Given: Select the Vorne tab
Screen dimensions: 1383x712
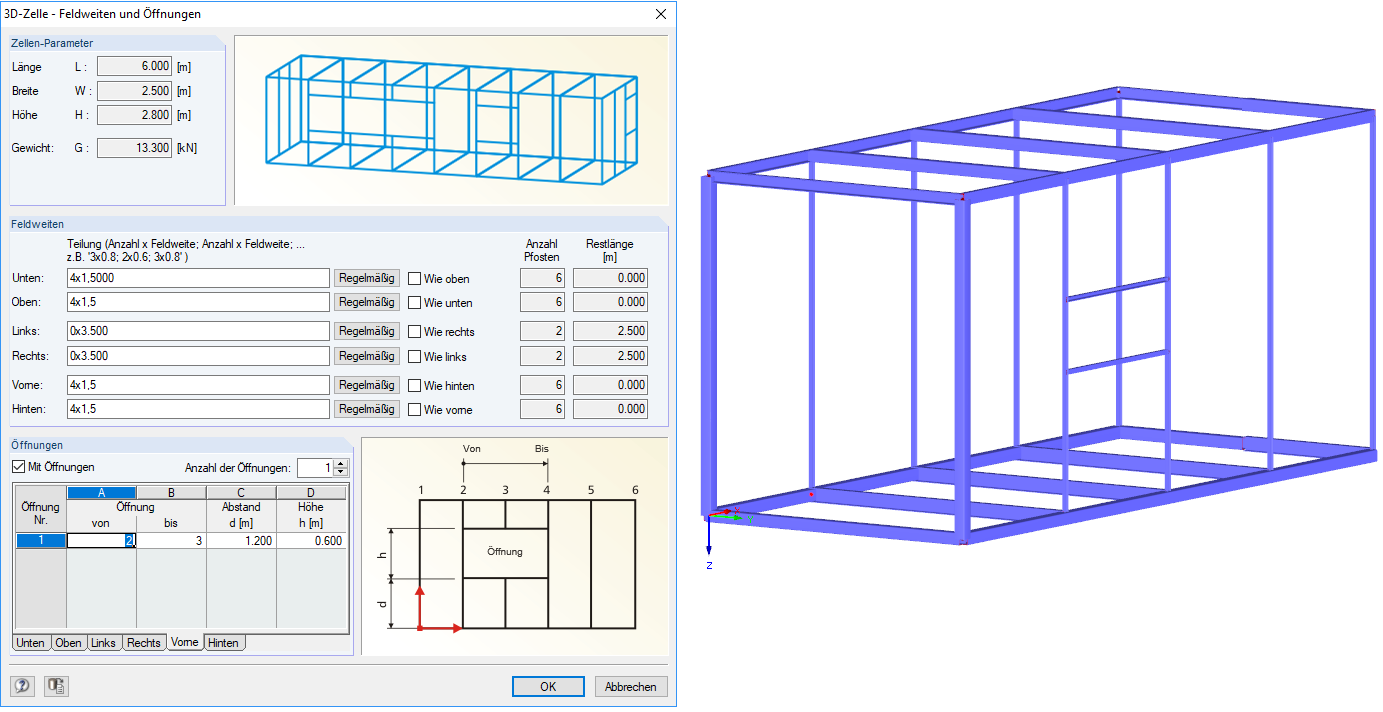Looking at the screenshot, I should 185,642.
